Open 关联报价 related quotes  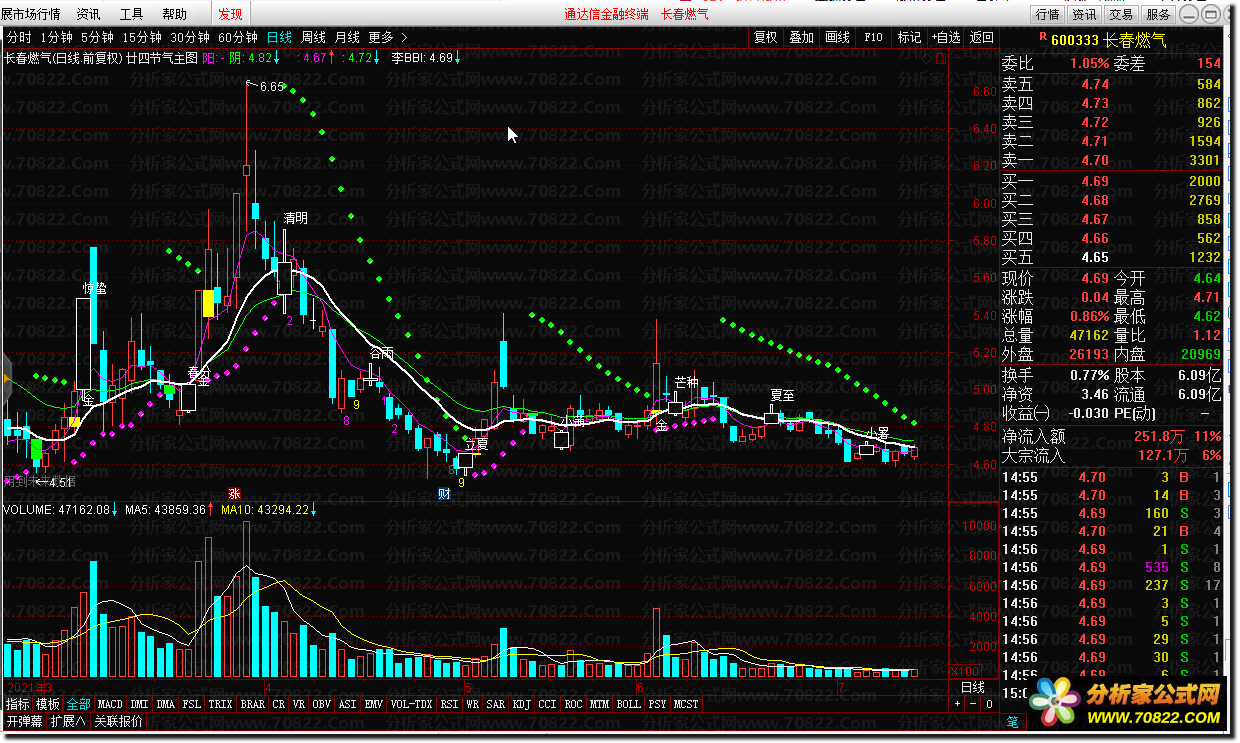119,721
